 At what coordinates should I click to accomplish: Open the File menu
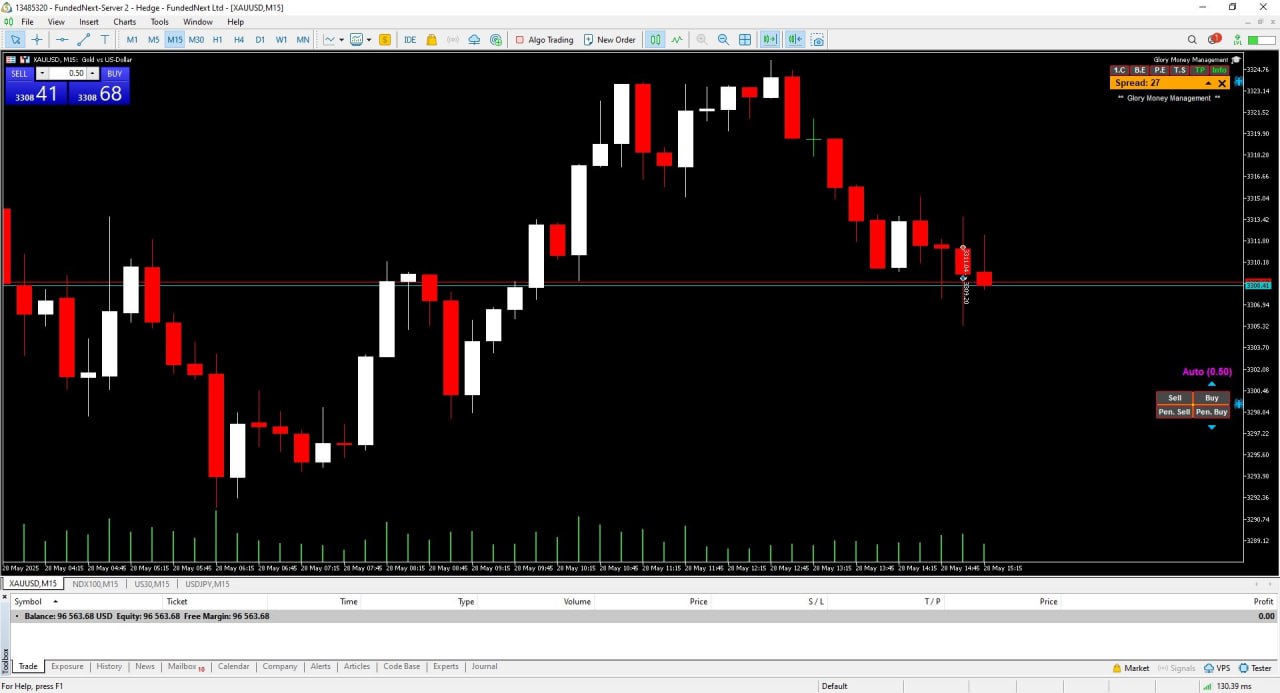click(x=26, y=22)
